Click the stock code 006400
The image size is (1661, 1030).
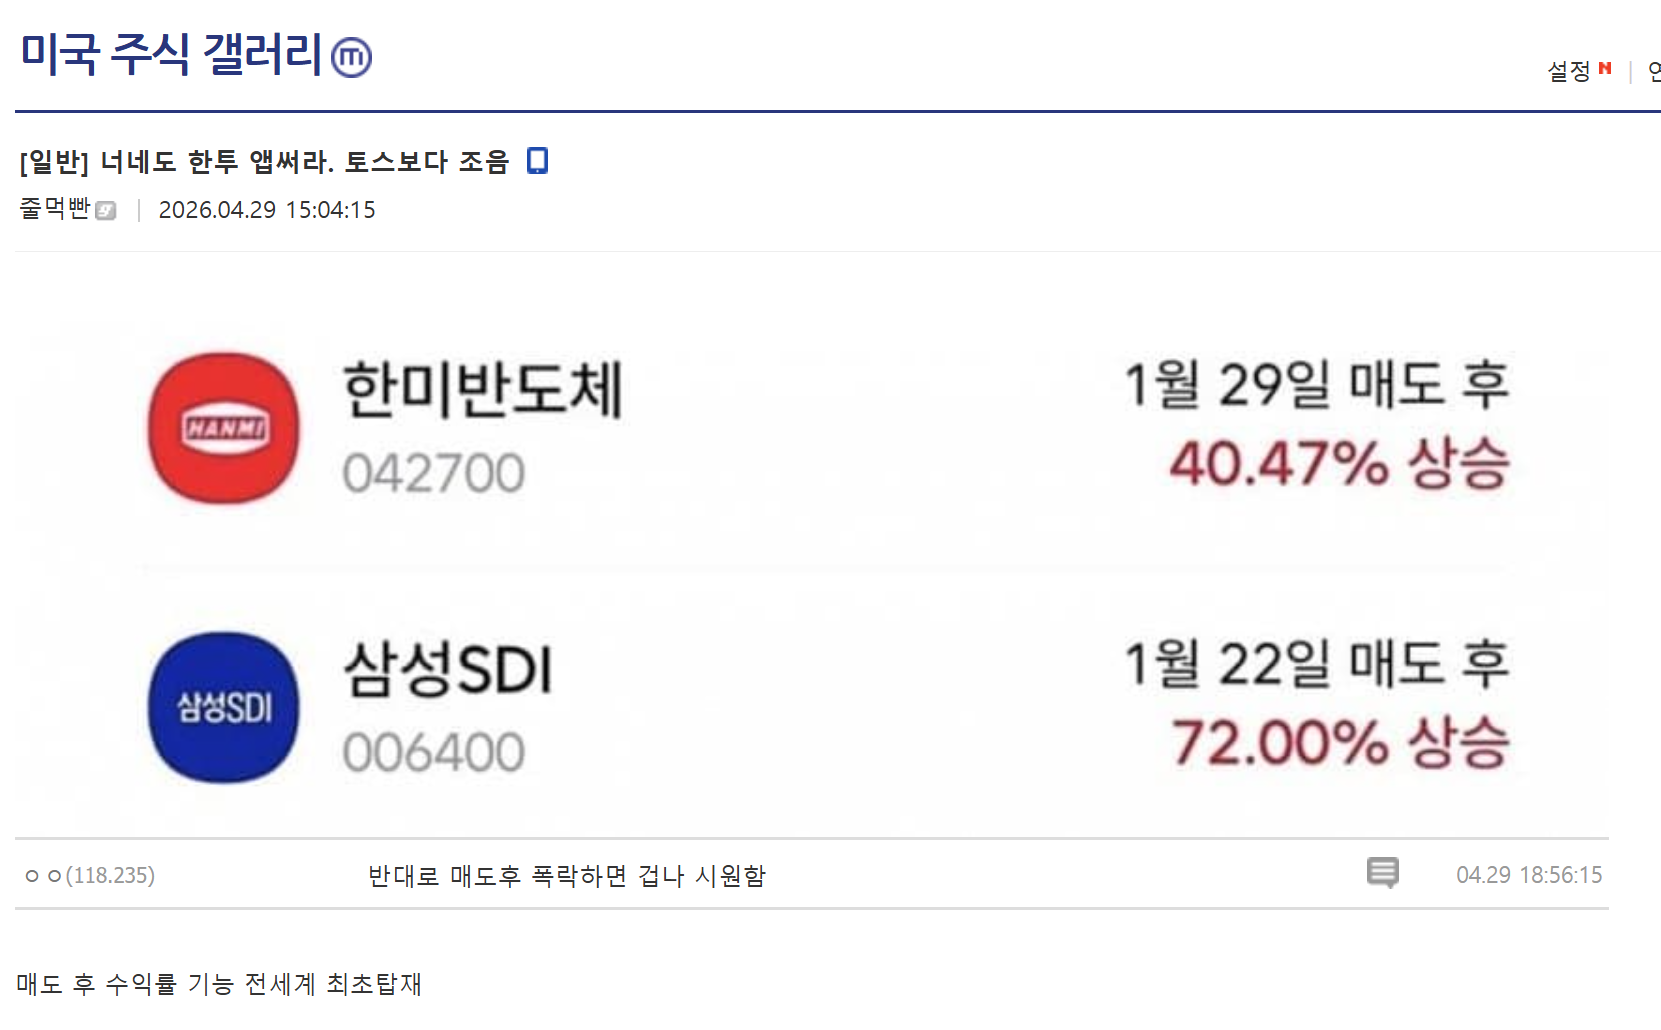[x=433, y=752]
